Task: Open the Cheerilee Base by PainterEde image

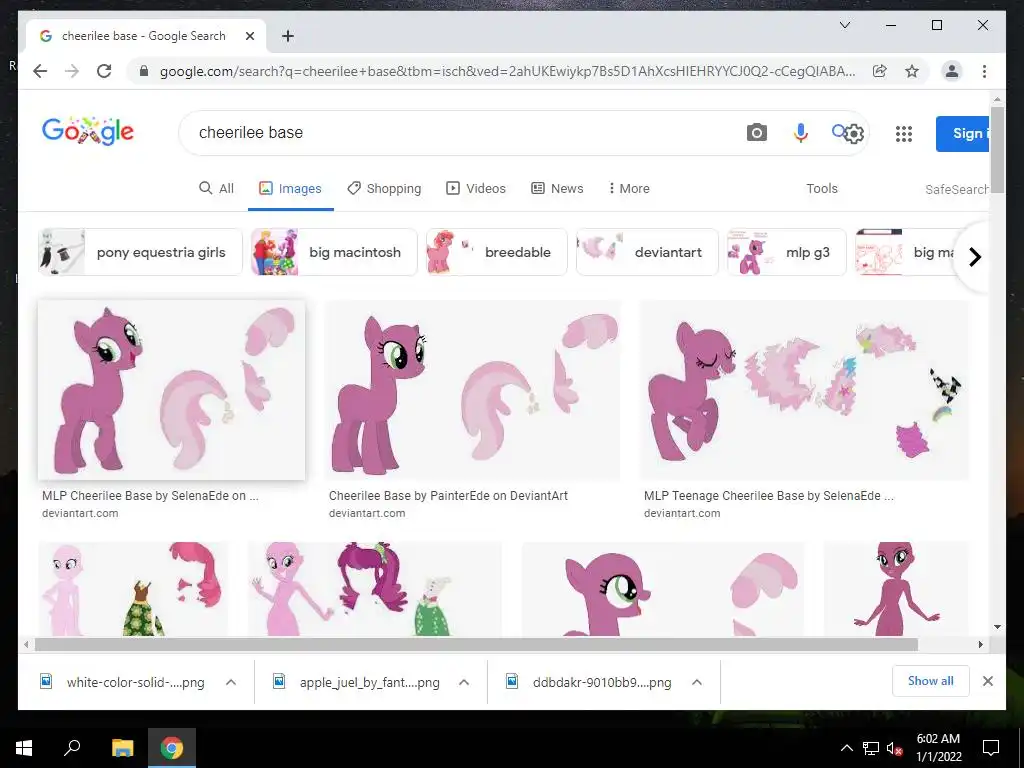Action: tap(472, 390)
